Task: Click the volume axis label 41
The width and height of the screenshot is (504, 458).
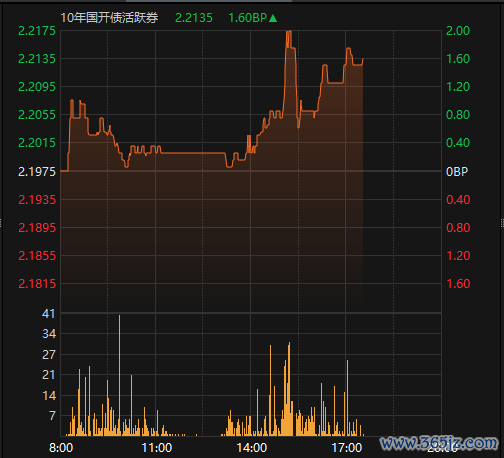Action: pyautogui.click(x=49, y=314)
